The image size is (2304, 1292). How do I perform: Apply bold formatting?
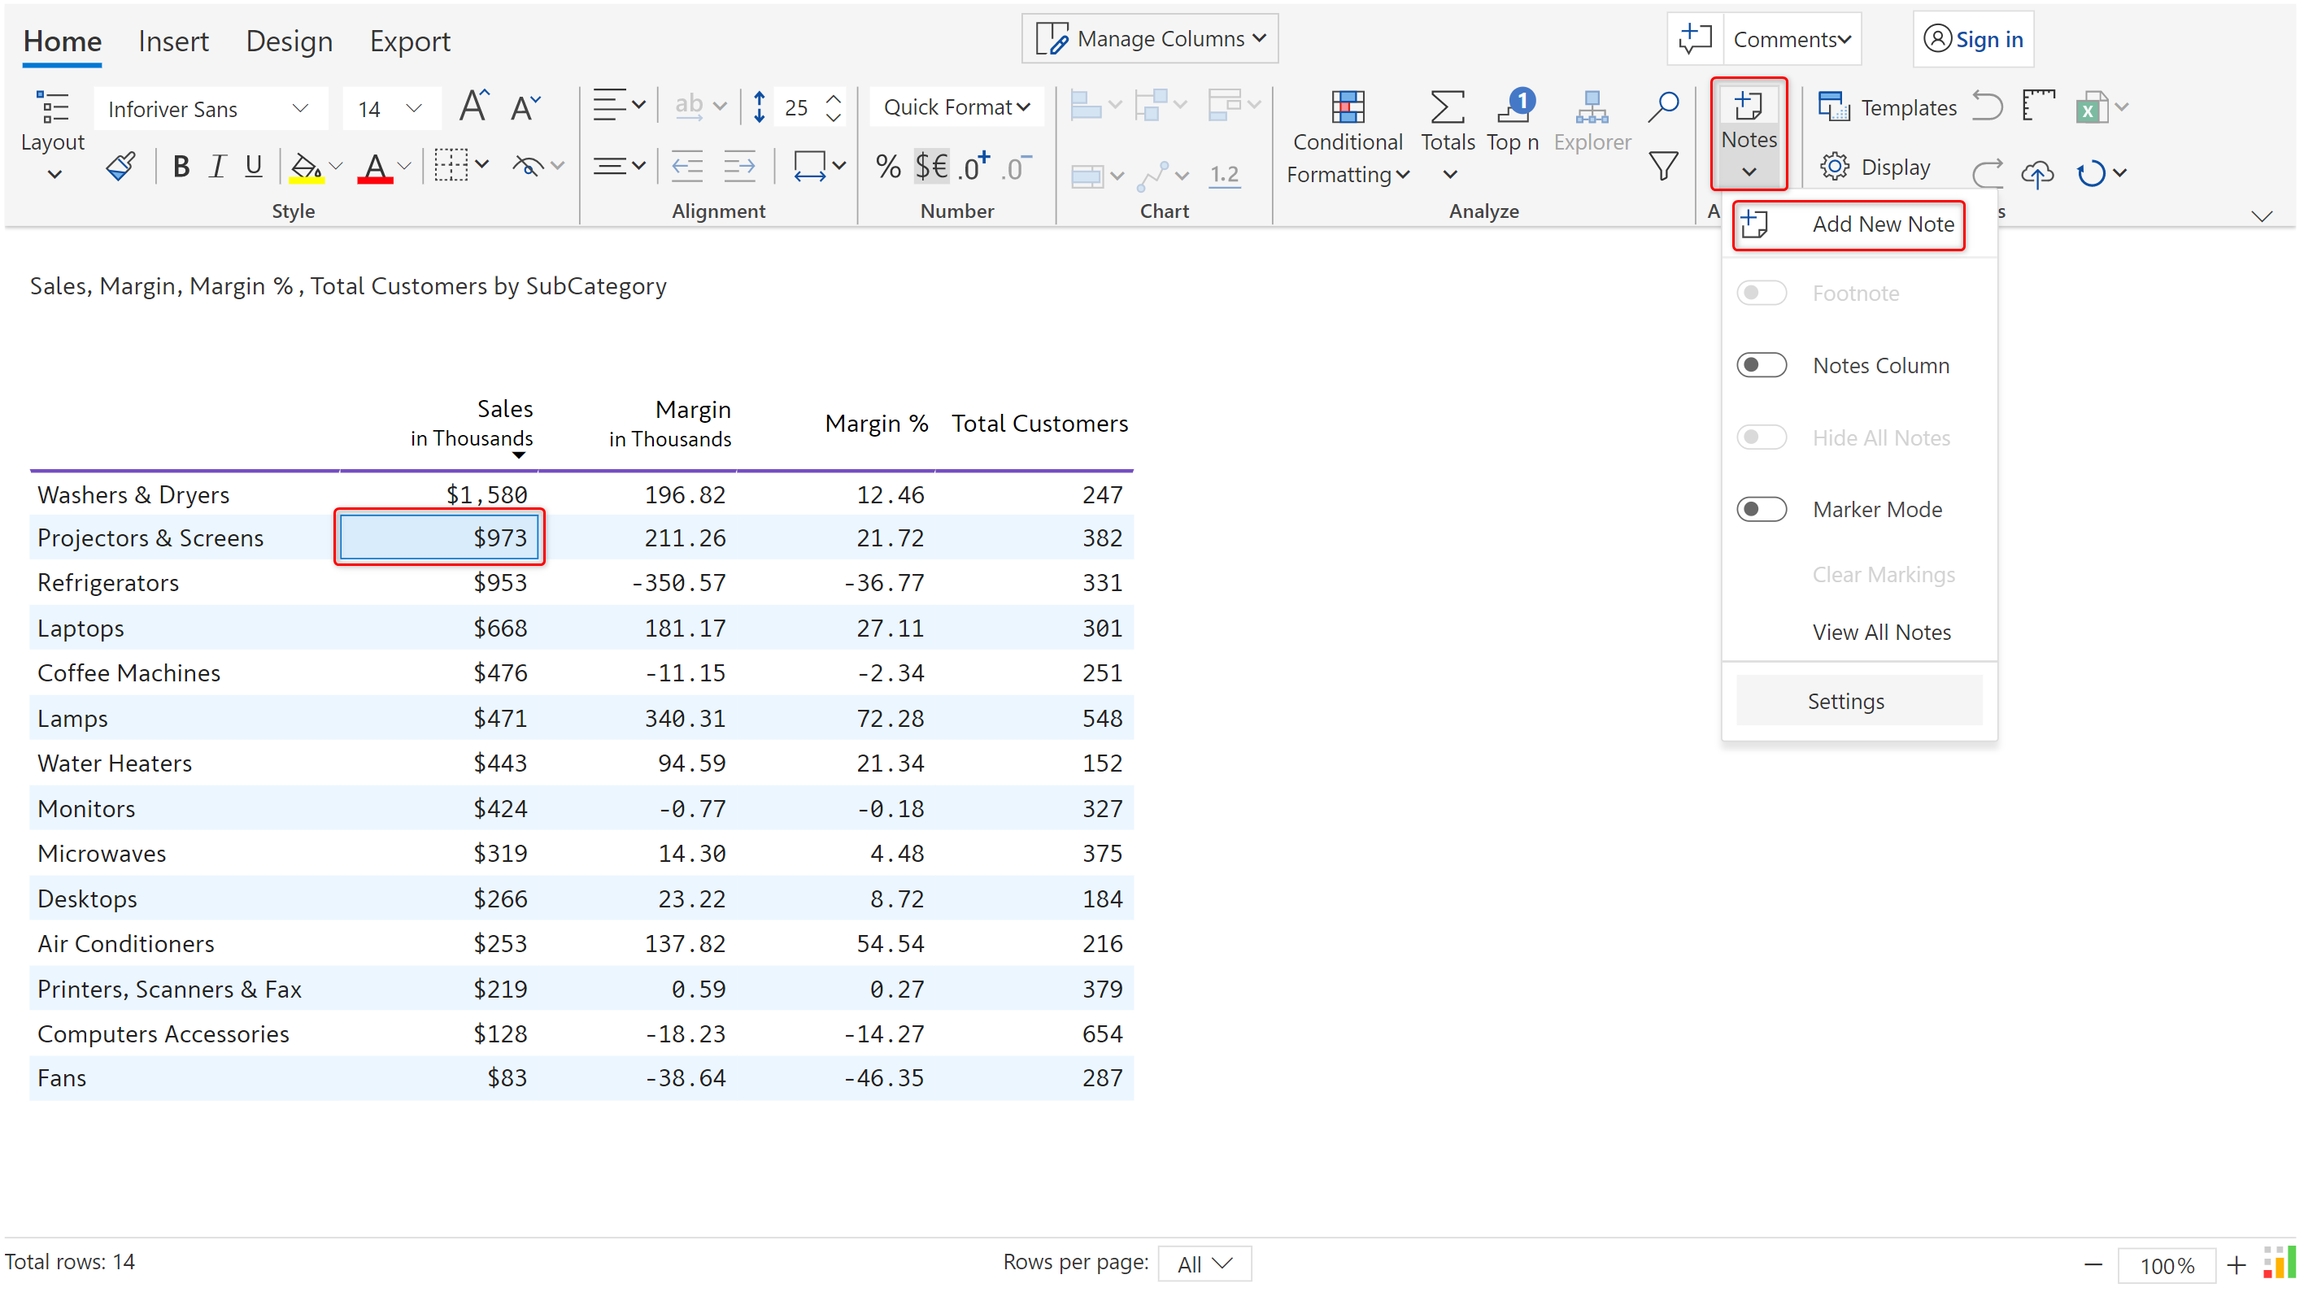(181, 166)
